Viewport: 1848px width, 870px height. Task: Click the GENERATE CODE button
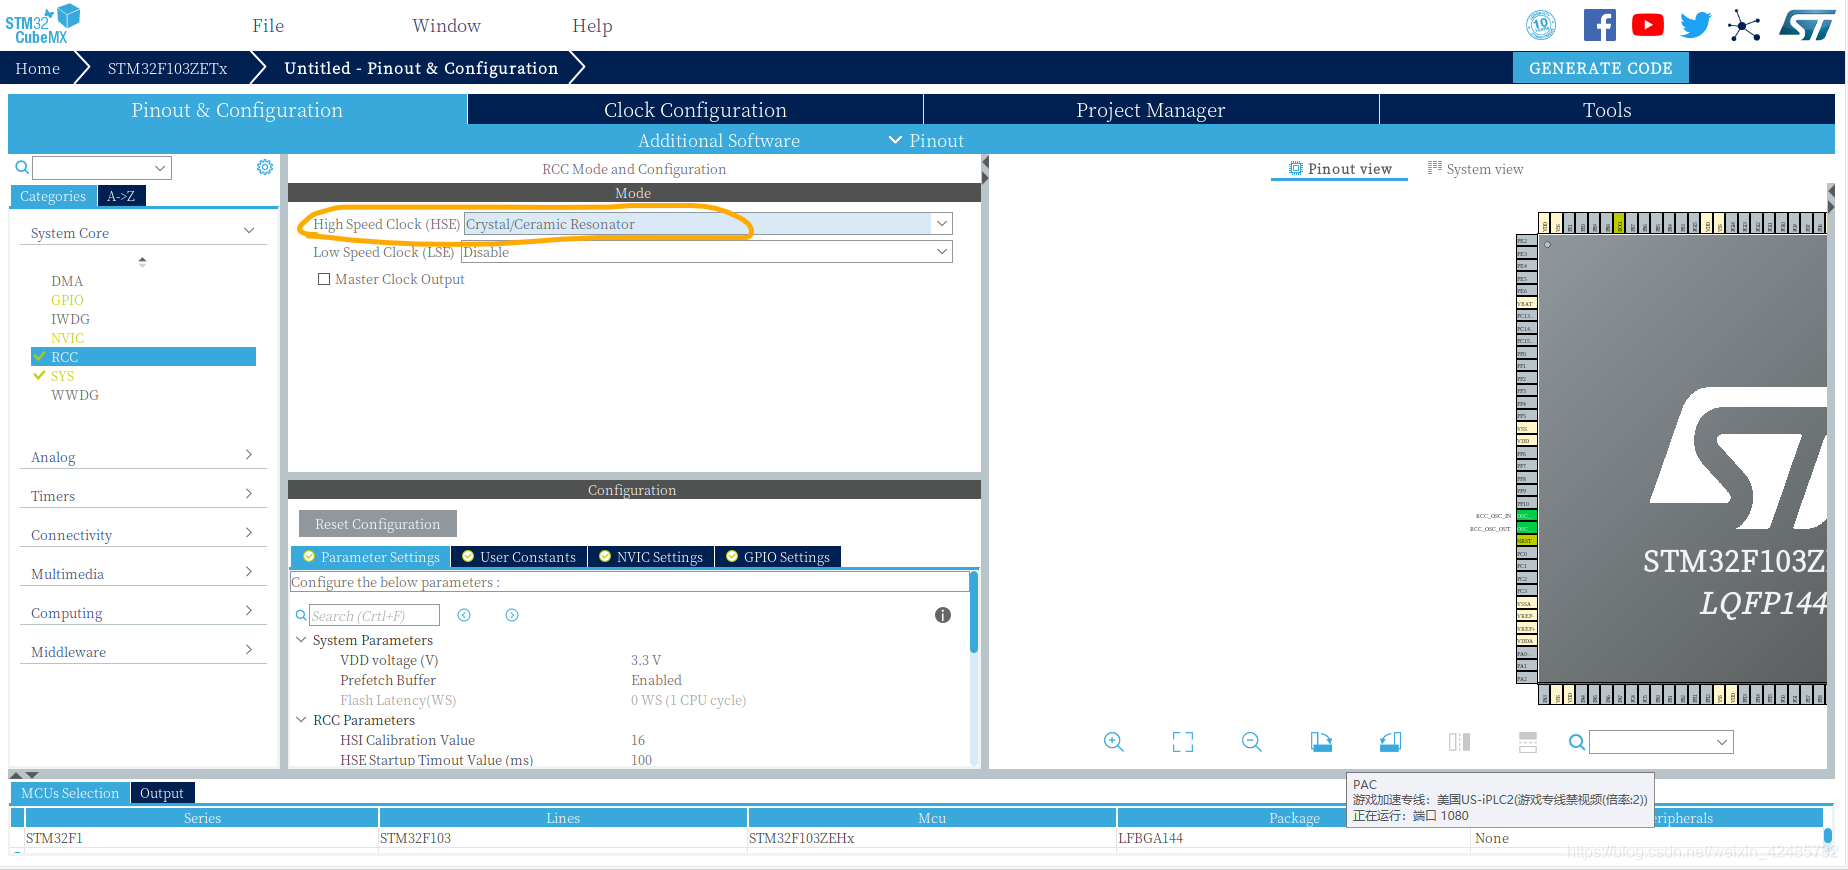point(1600,68)
